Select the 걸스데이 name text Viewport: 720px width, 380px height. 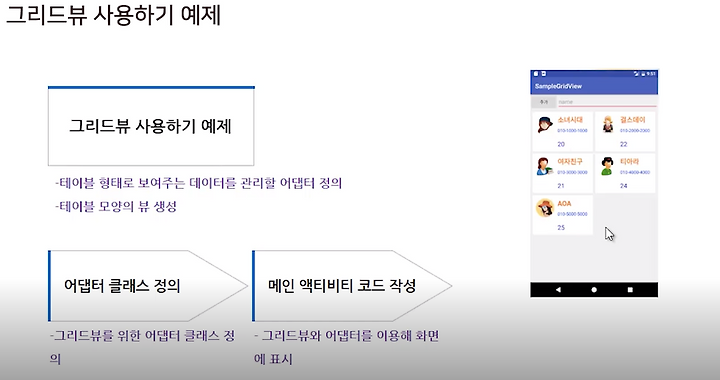[632, 120]
